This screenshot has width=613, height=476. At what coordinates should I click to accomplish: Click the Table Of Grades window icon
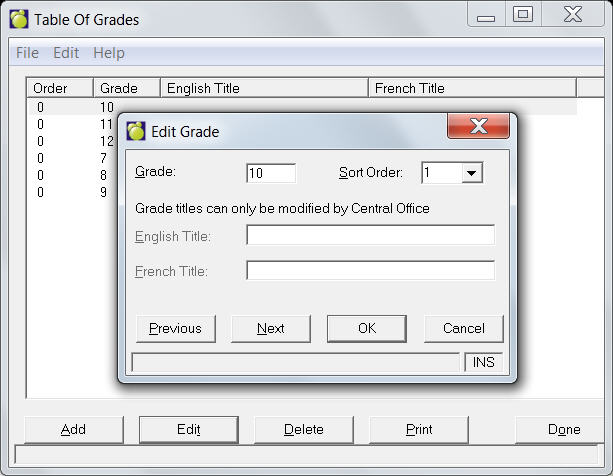19,19
